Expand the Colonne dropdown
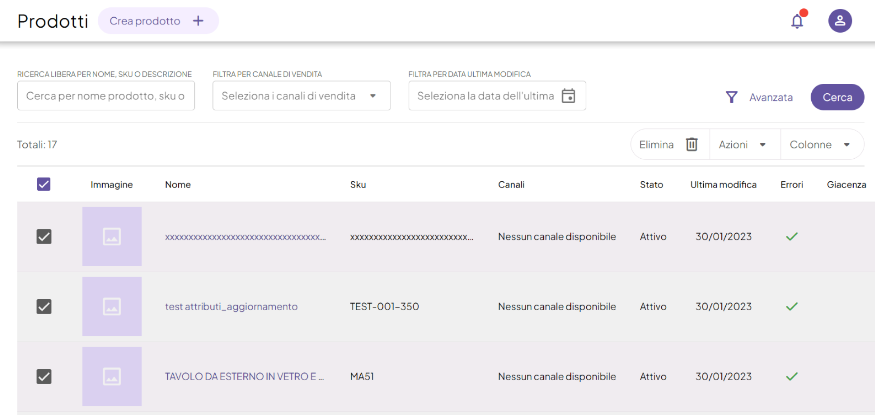Viewport: 875px width, 415px height. (x=821, y=144)
